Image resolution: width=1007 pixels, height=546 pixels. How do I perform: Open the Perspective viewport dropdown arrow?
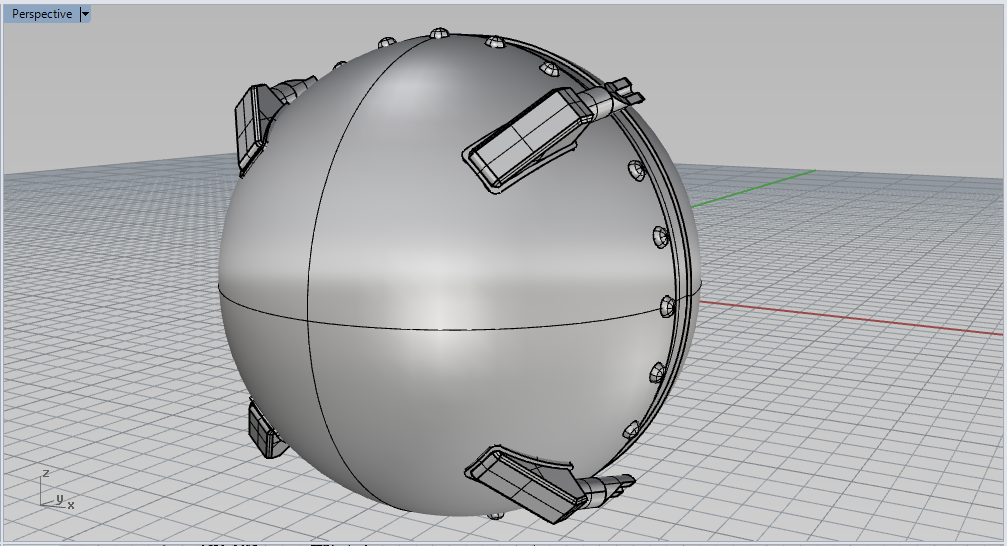pyautogui.click(x=85, y=14)
